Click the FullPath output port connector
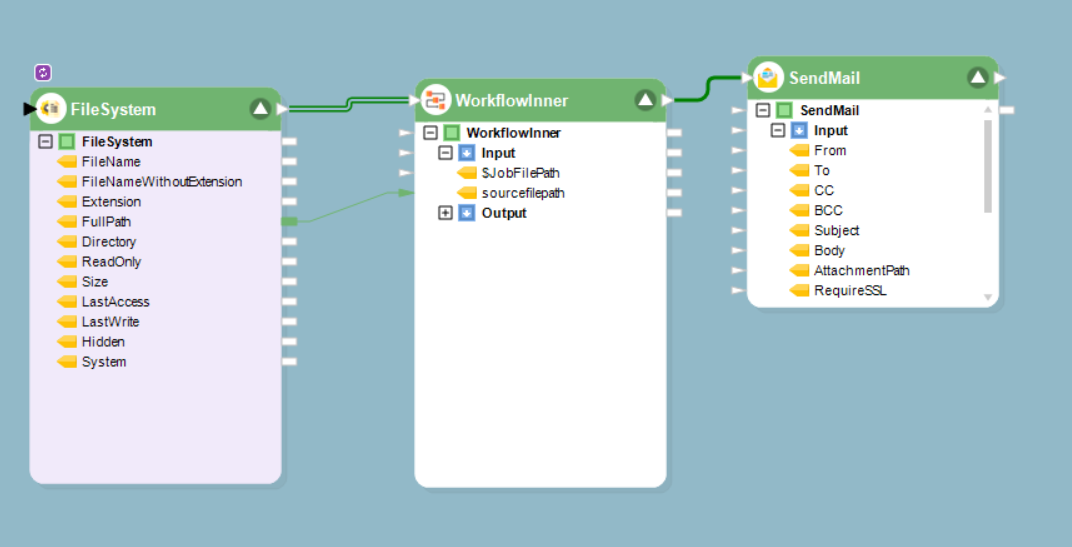 coord(289,222)
